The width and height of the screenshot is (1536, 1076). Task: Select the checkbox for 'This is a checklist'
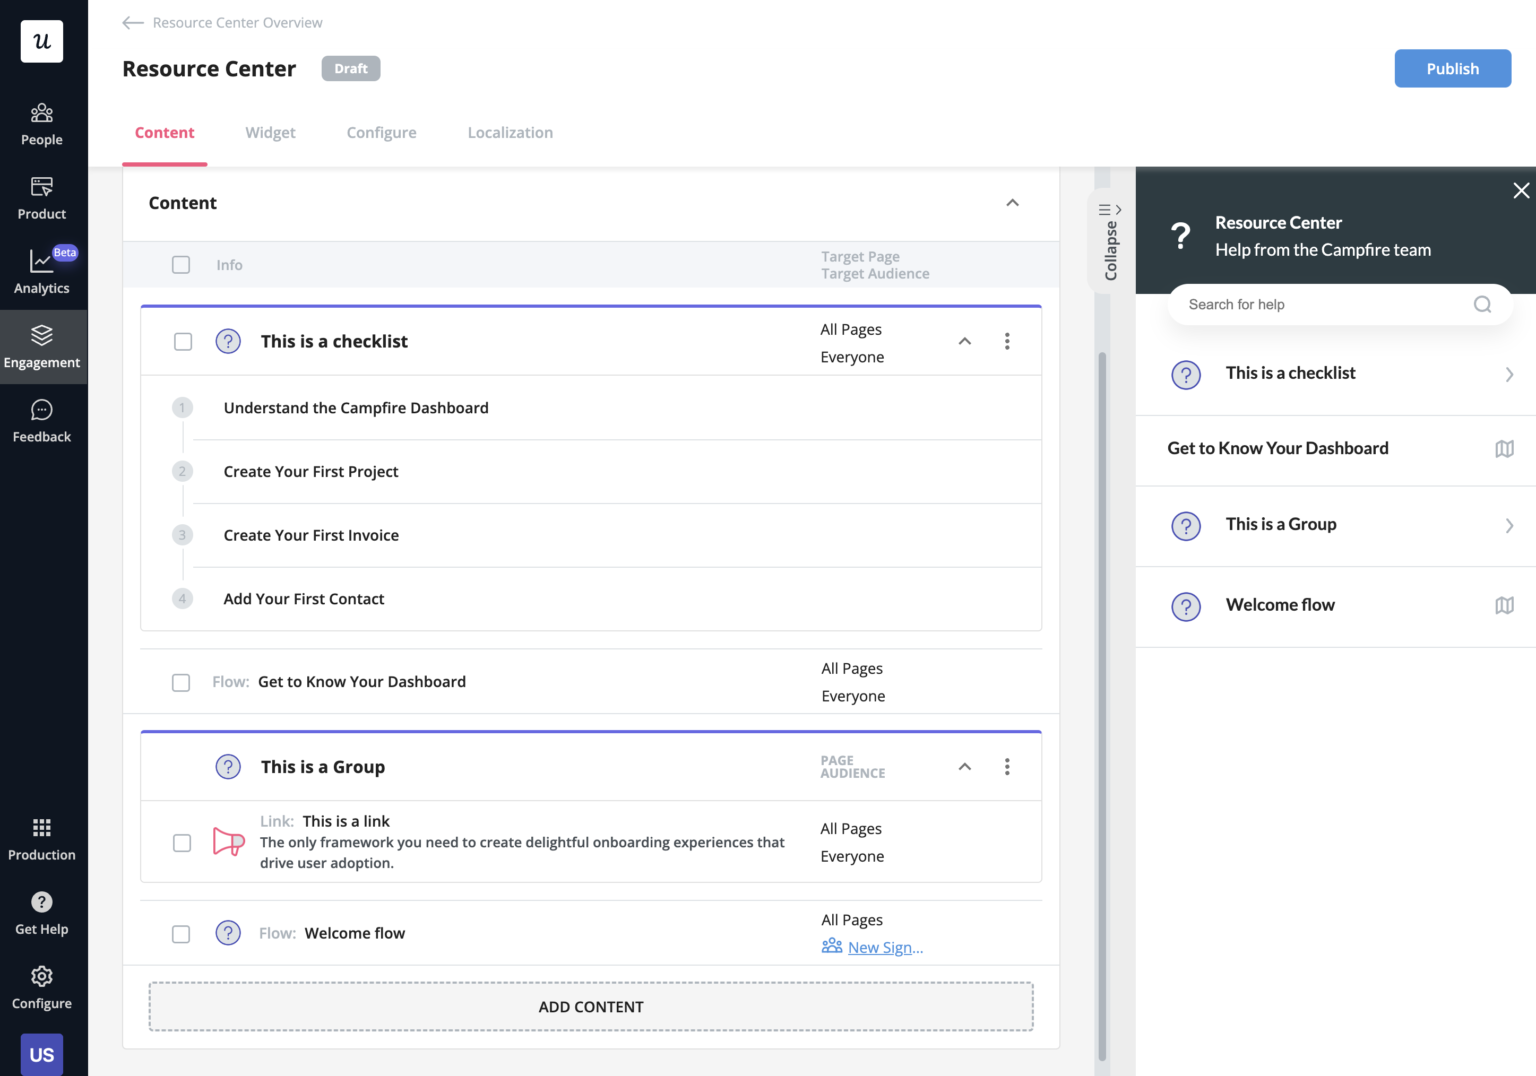[x=182, y=341]
